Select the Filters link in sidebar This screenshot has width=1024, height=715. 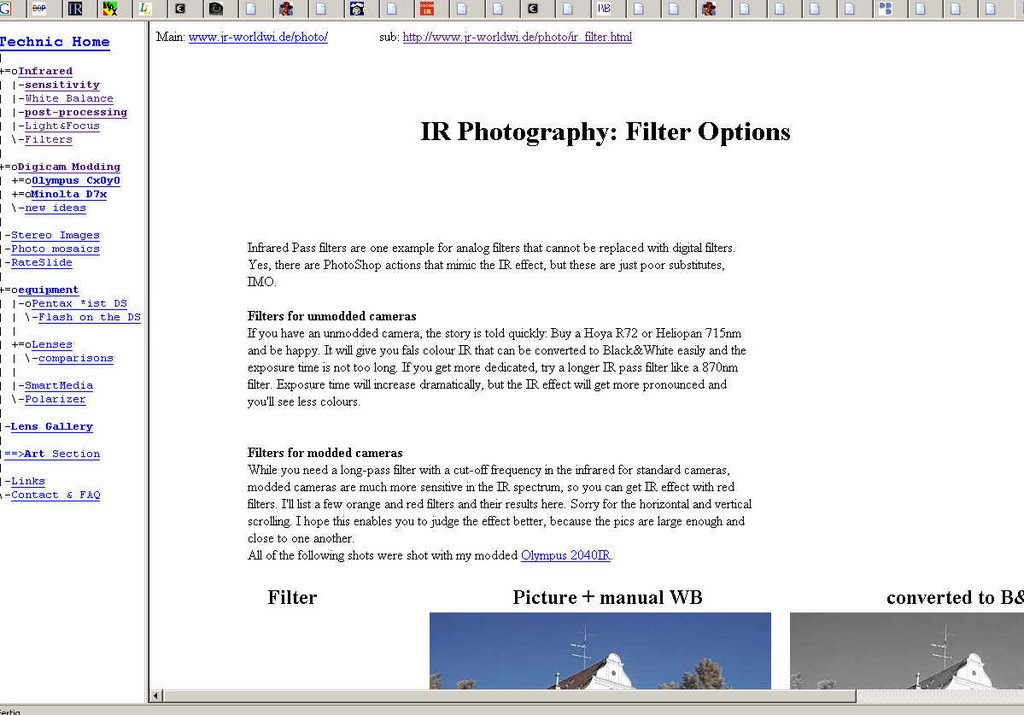48,140
